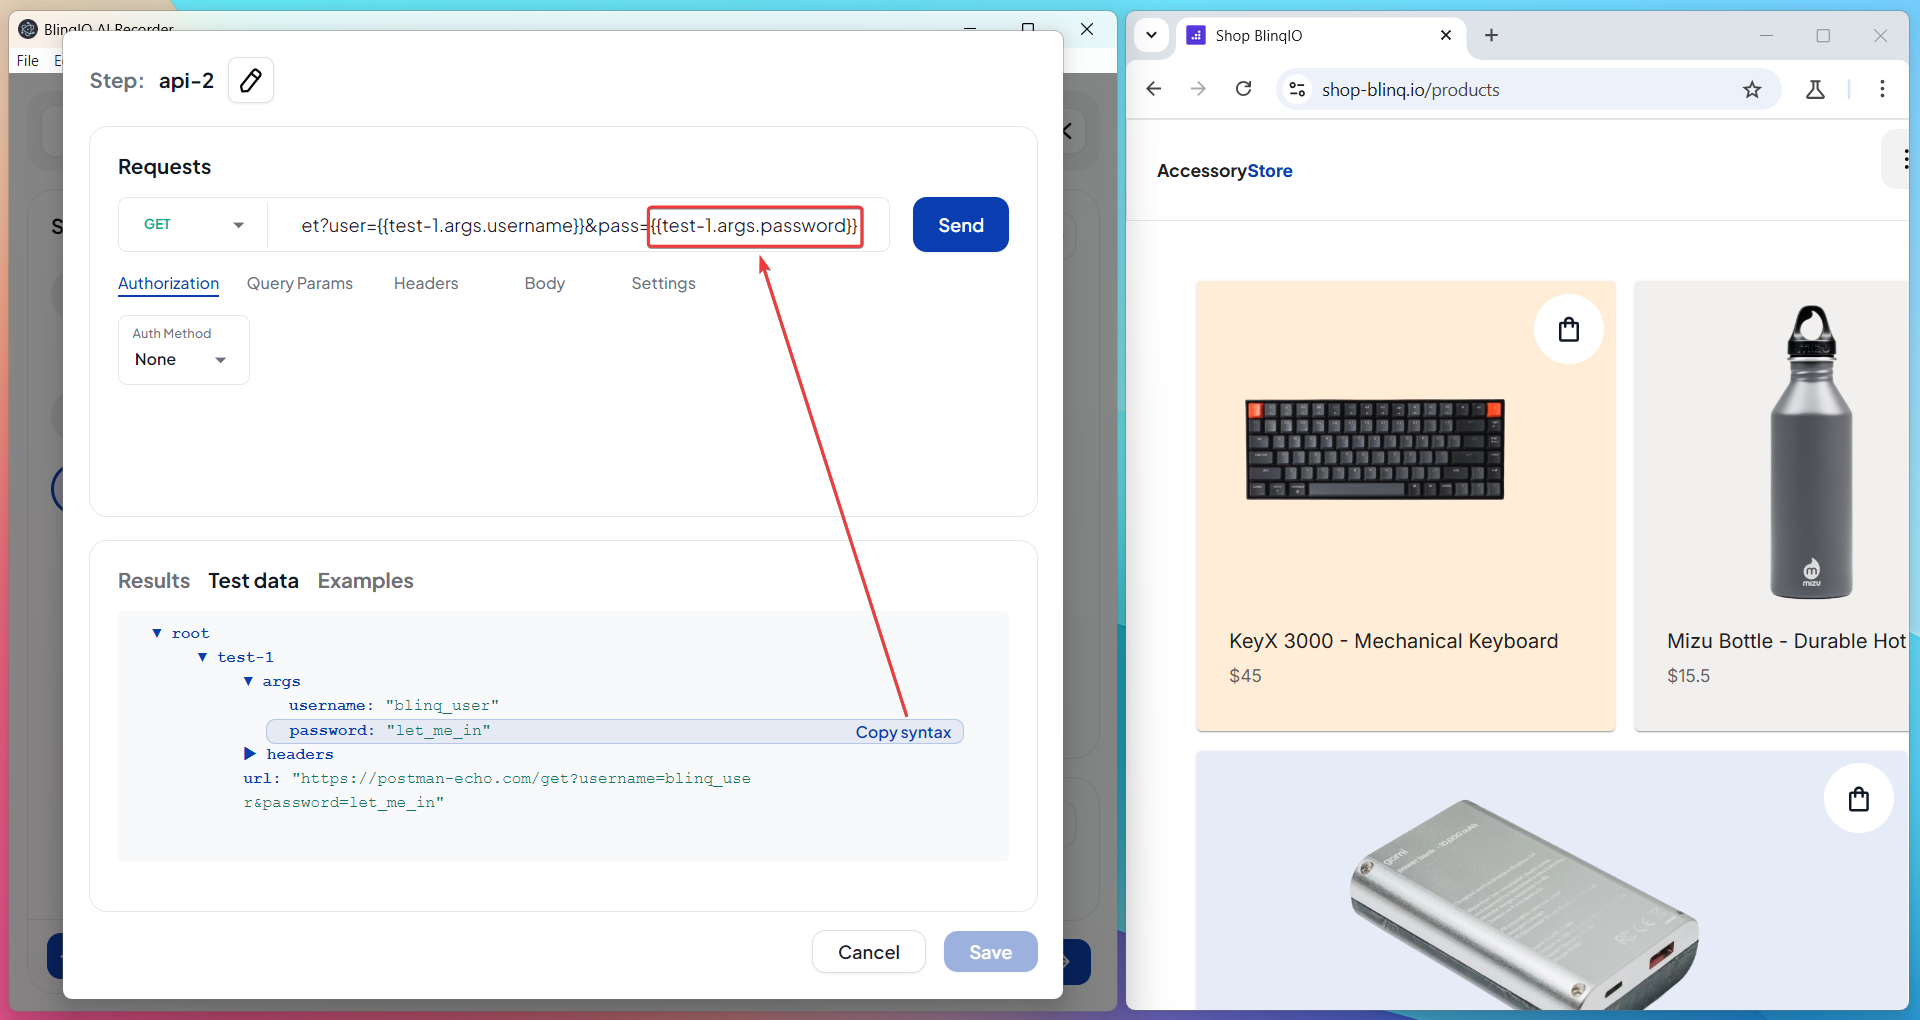The width and height of the screenshot is (1920, 1020).
Task: Click inside the request URL input field
Action: 500,226
